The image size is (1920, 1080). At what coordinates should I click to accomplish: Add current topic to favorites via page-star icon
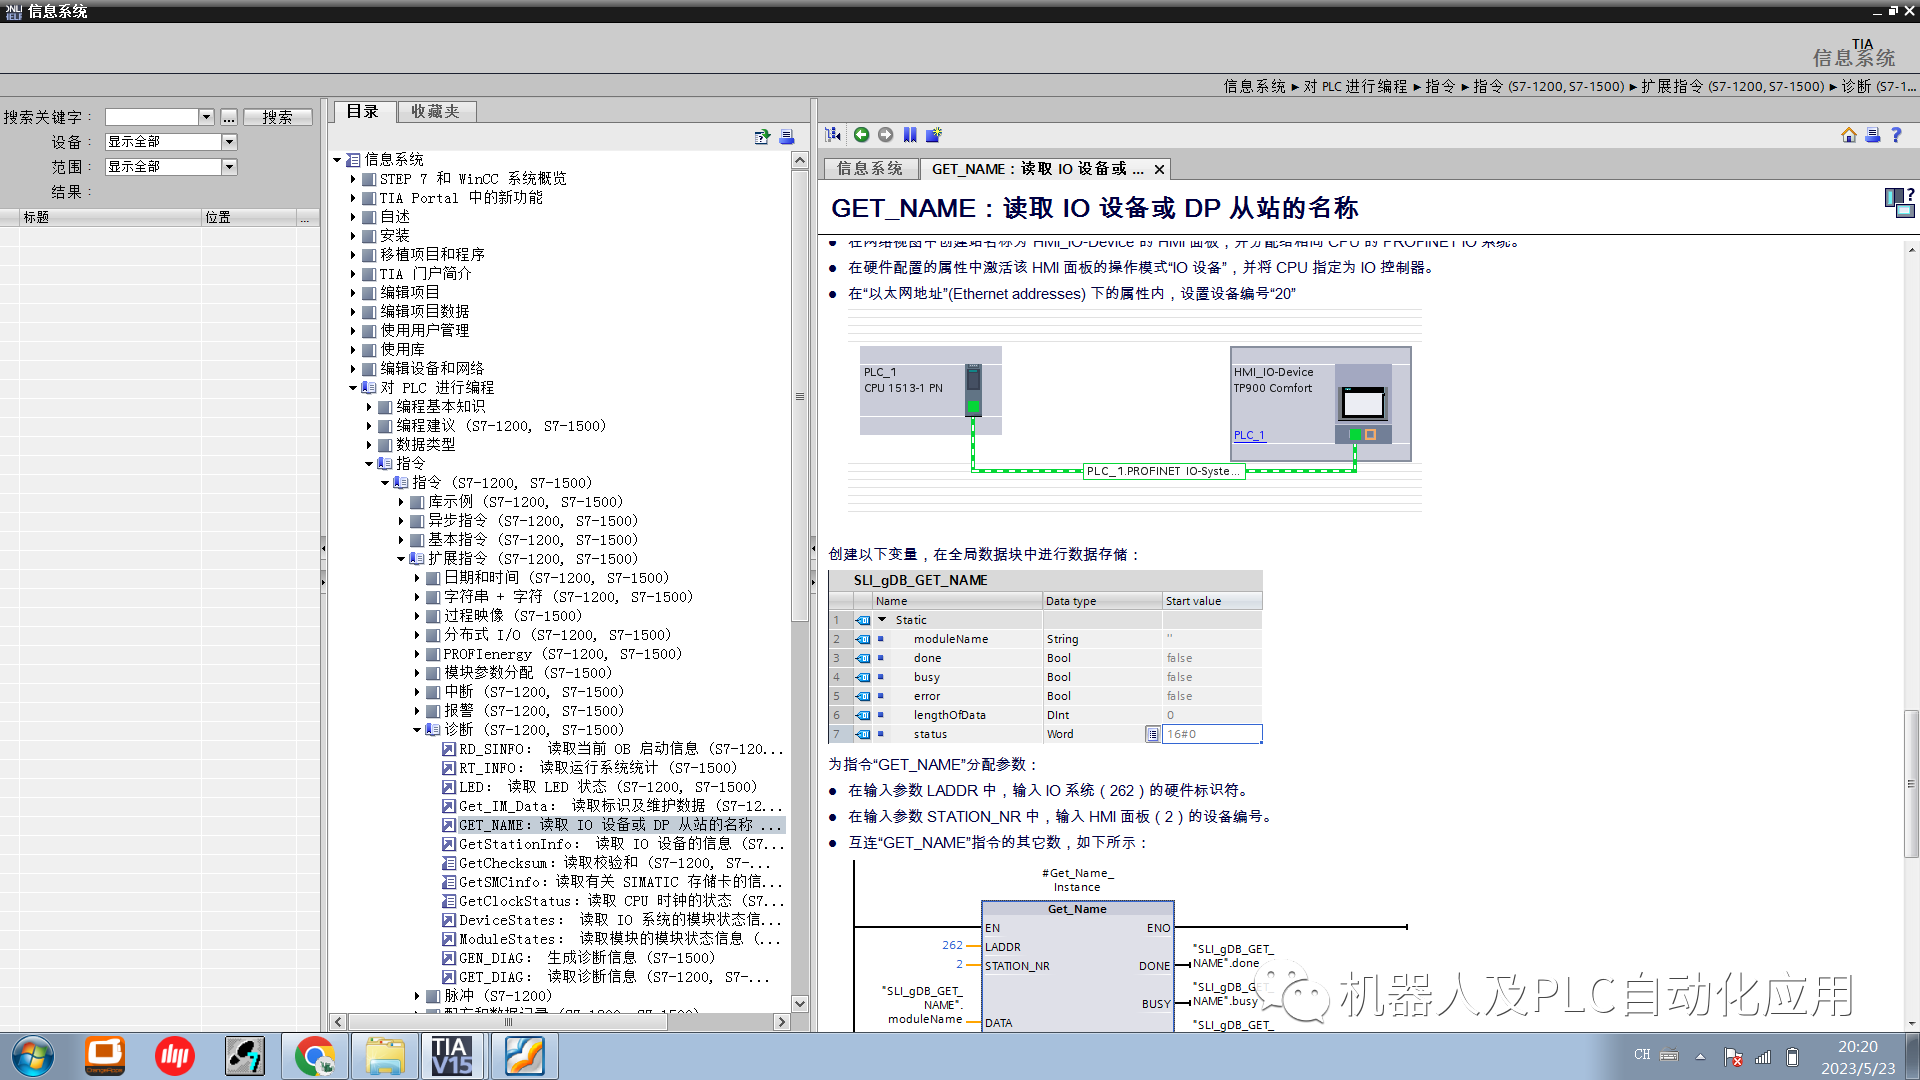tap(935, 134)
